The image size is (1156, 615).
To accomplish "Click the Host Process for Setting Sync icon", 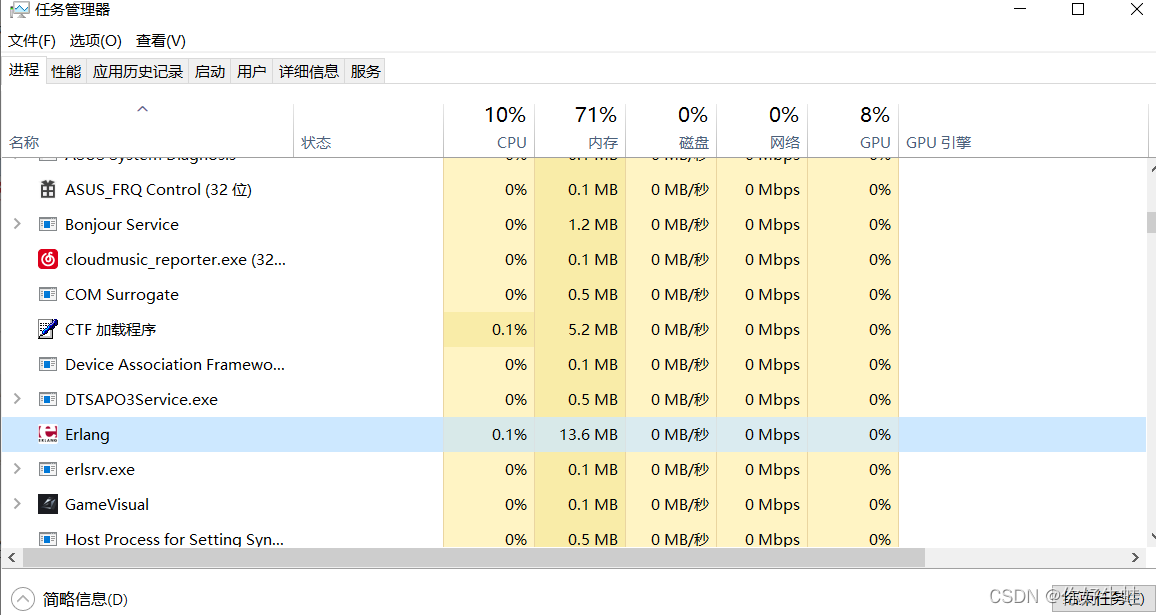I will pyautogui.click(x=48, y=539).
